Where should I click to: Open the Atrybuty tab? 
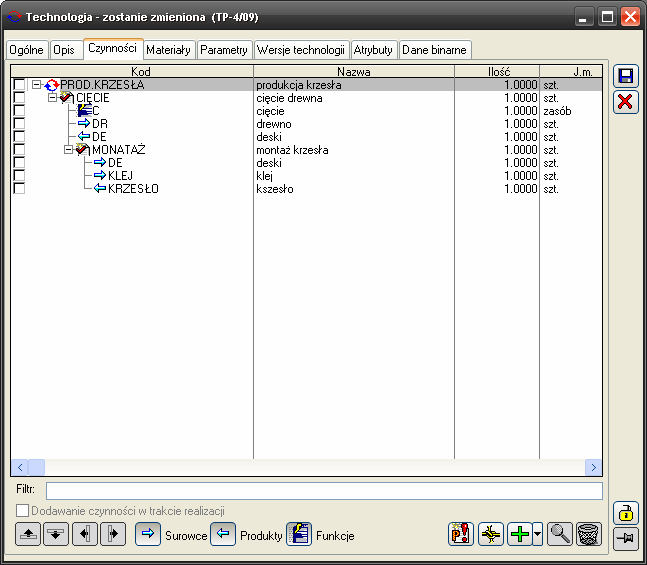373,50
